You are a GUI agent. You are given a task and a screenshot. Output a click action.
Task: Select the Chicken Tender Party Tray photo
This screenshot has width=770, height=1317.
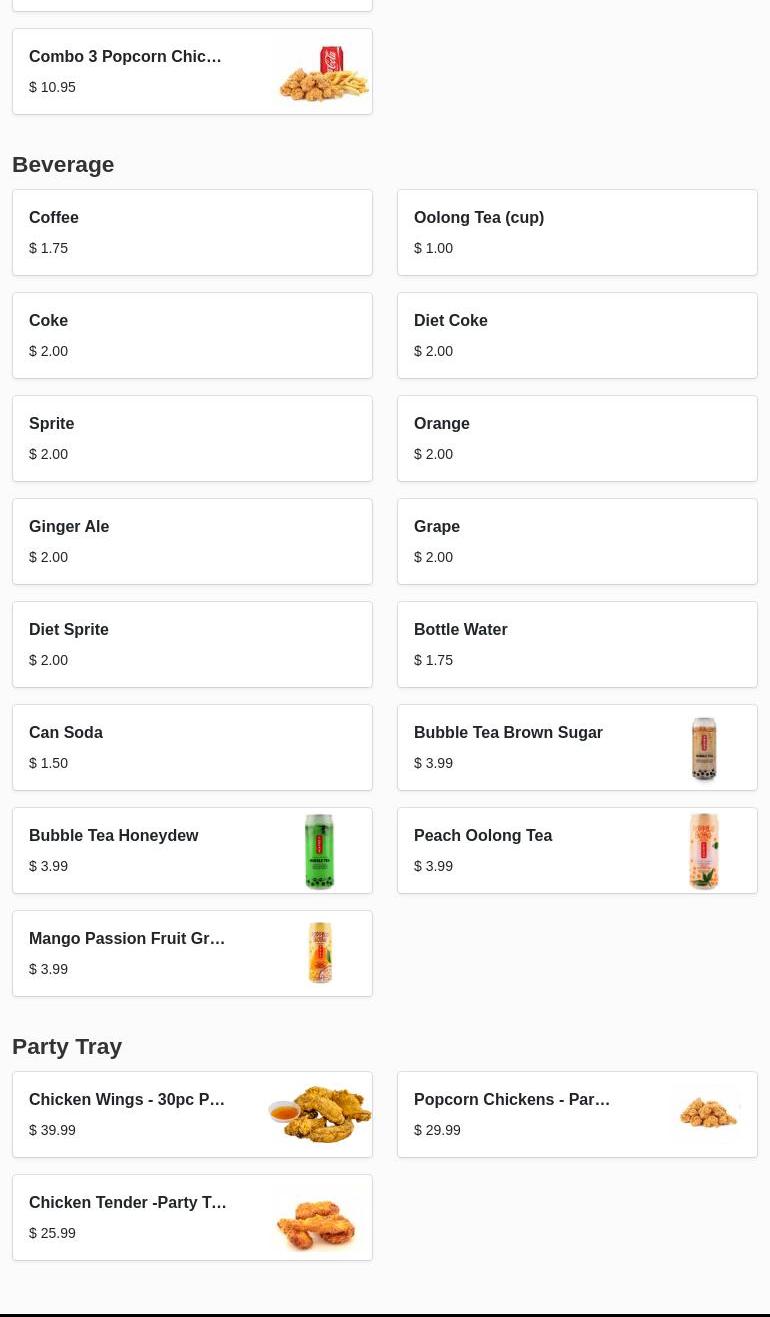tap(317, 1218)
